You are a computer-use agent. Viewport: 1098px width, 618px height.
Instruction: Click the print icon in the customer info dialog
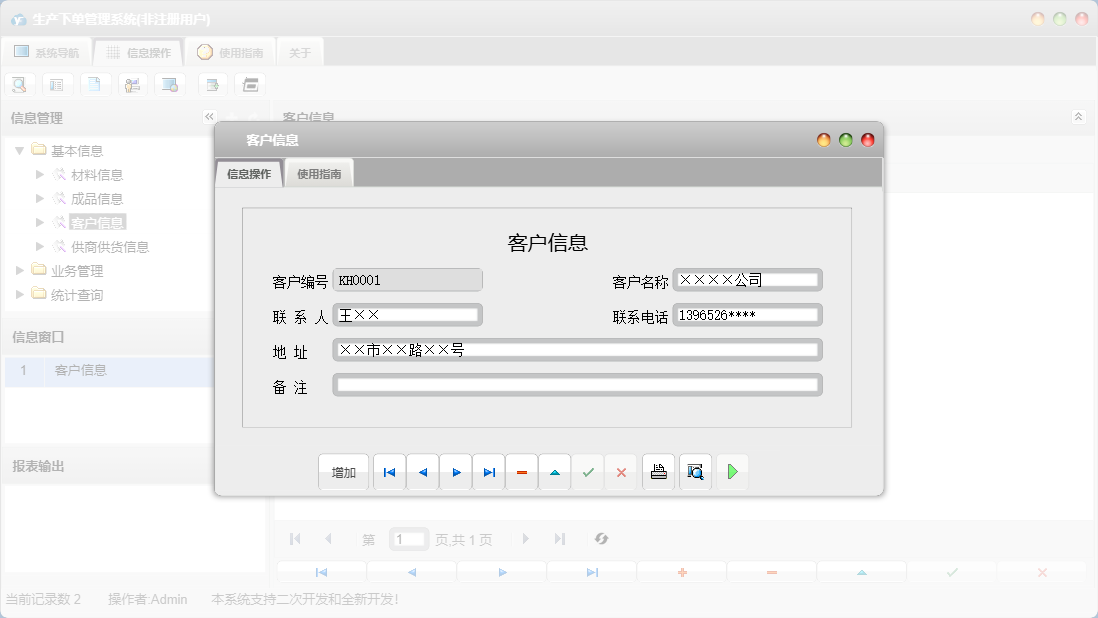(x=658, y=471)
